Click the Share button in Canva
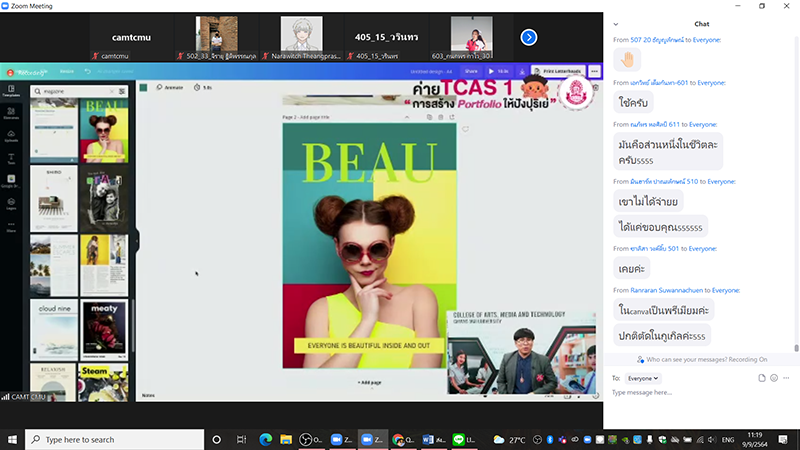Screen dimensions: 800x450 click(471, 71)
